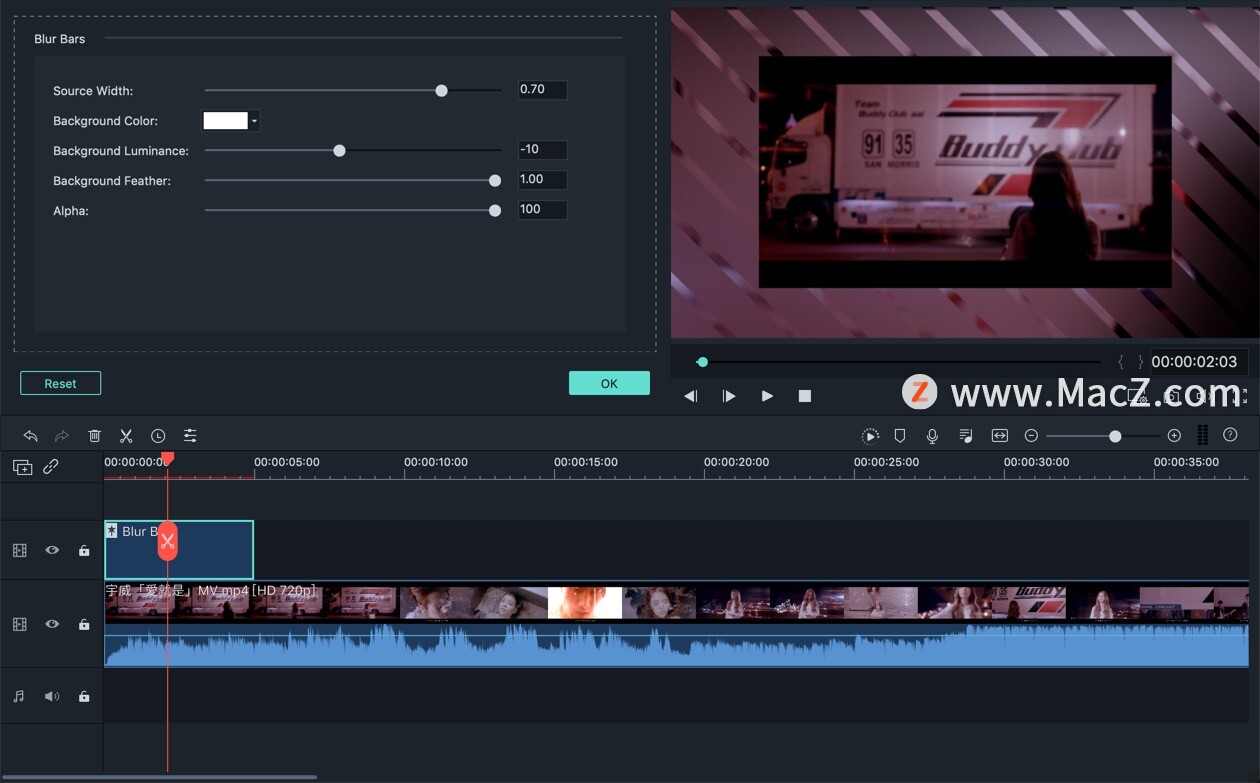Viewport: 1260px width, 783px height.
Task: Click the Zoom to Fit timeline icon
Action: 999,436
